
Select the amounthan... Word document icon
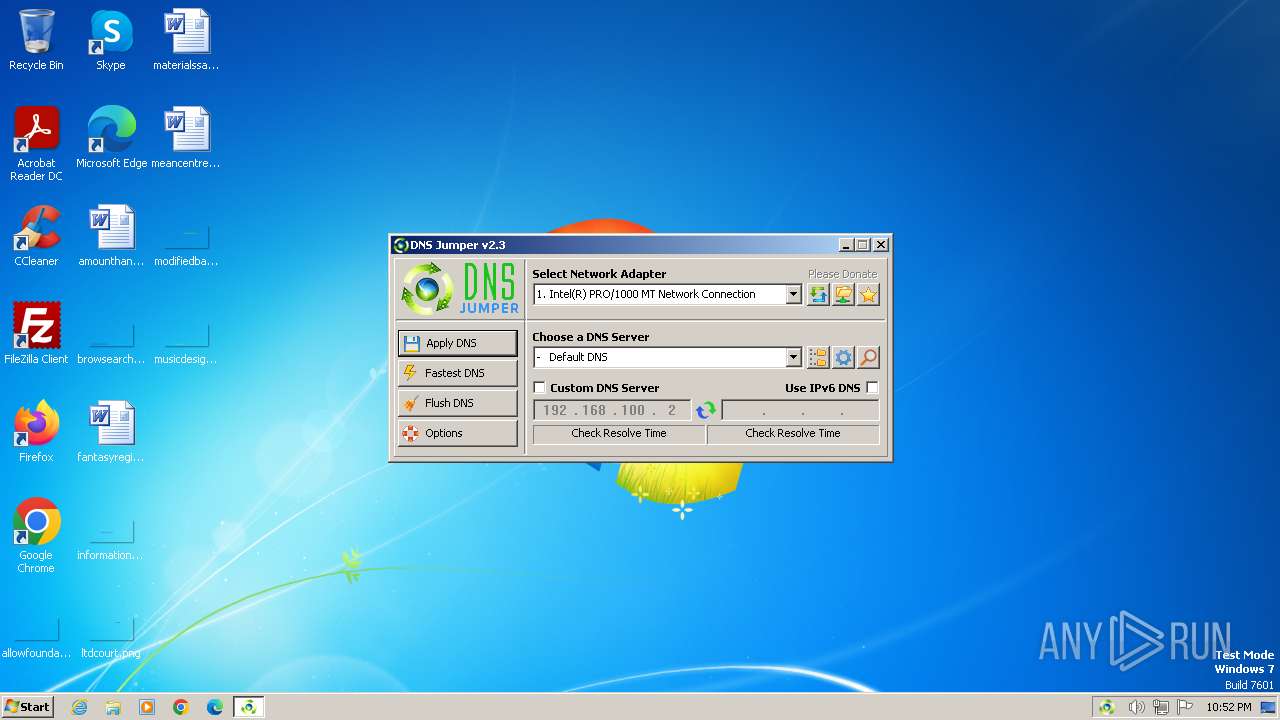tap(111, 236)
